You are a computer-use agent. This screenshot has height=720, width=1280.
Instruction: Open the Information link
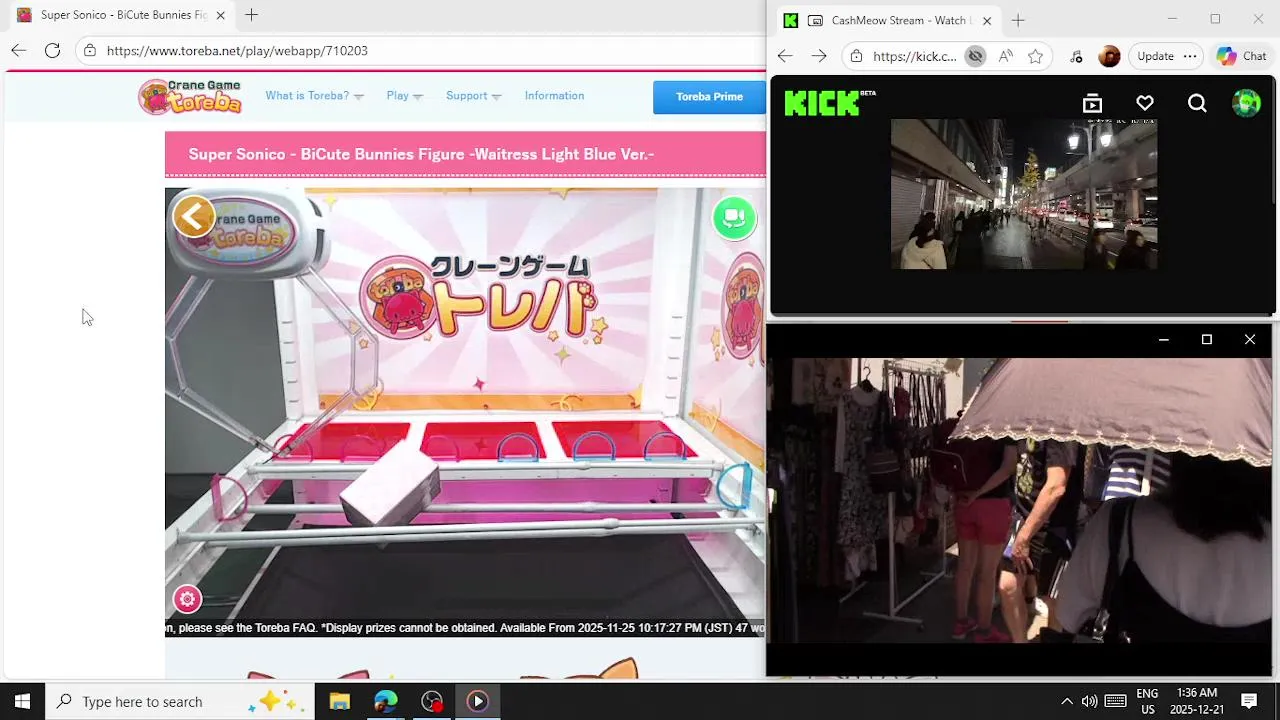point(554,96)
